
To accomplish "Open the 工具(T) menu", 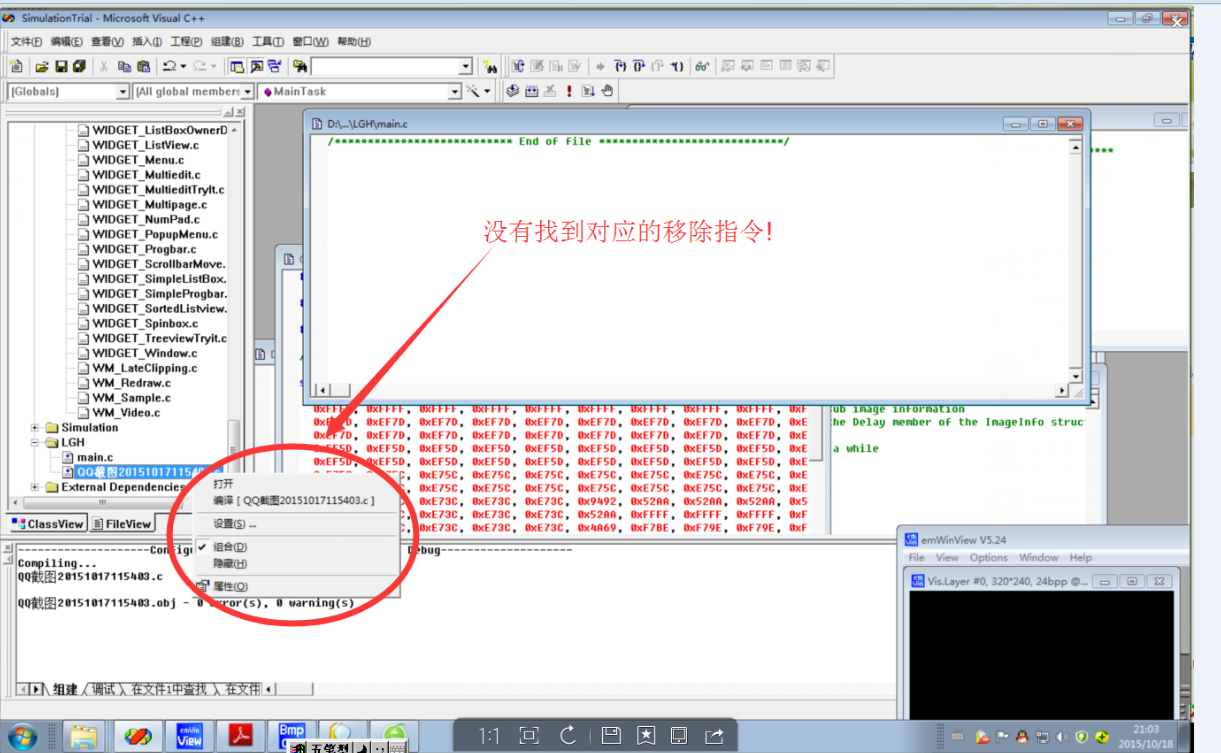I will pyautogui.click(x=268, y=42).
